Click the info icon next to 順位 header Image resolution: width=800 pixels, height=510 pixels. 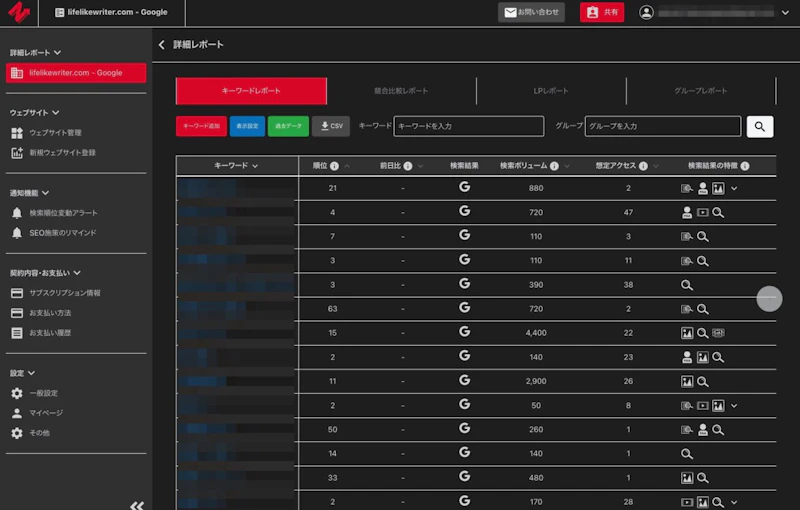334,166
